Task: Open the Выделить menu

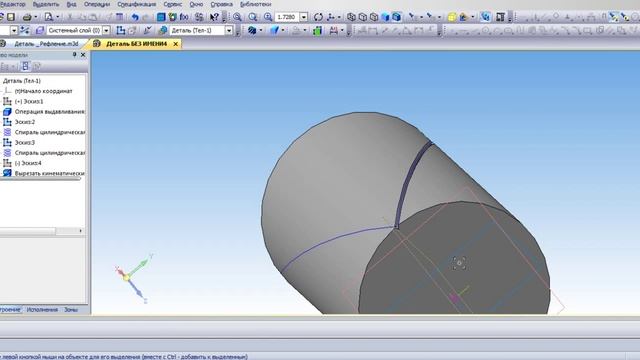Action: coord(46,4)
